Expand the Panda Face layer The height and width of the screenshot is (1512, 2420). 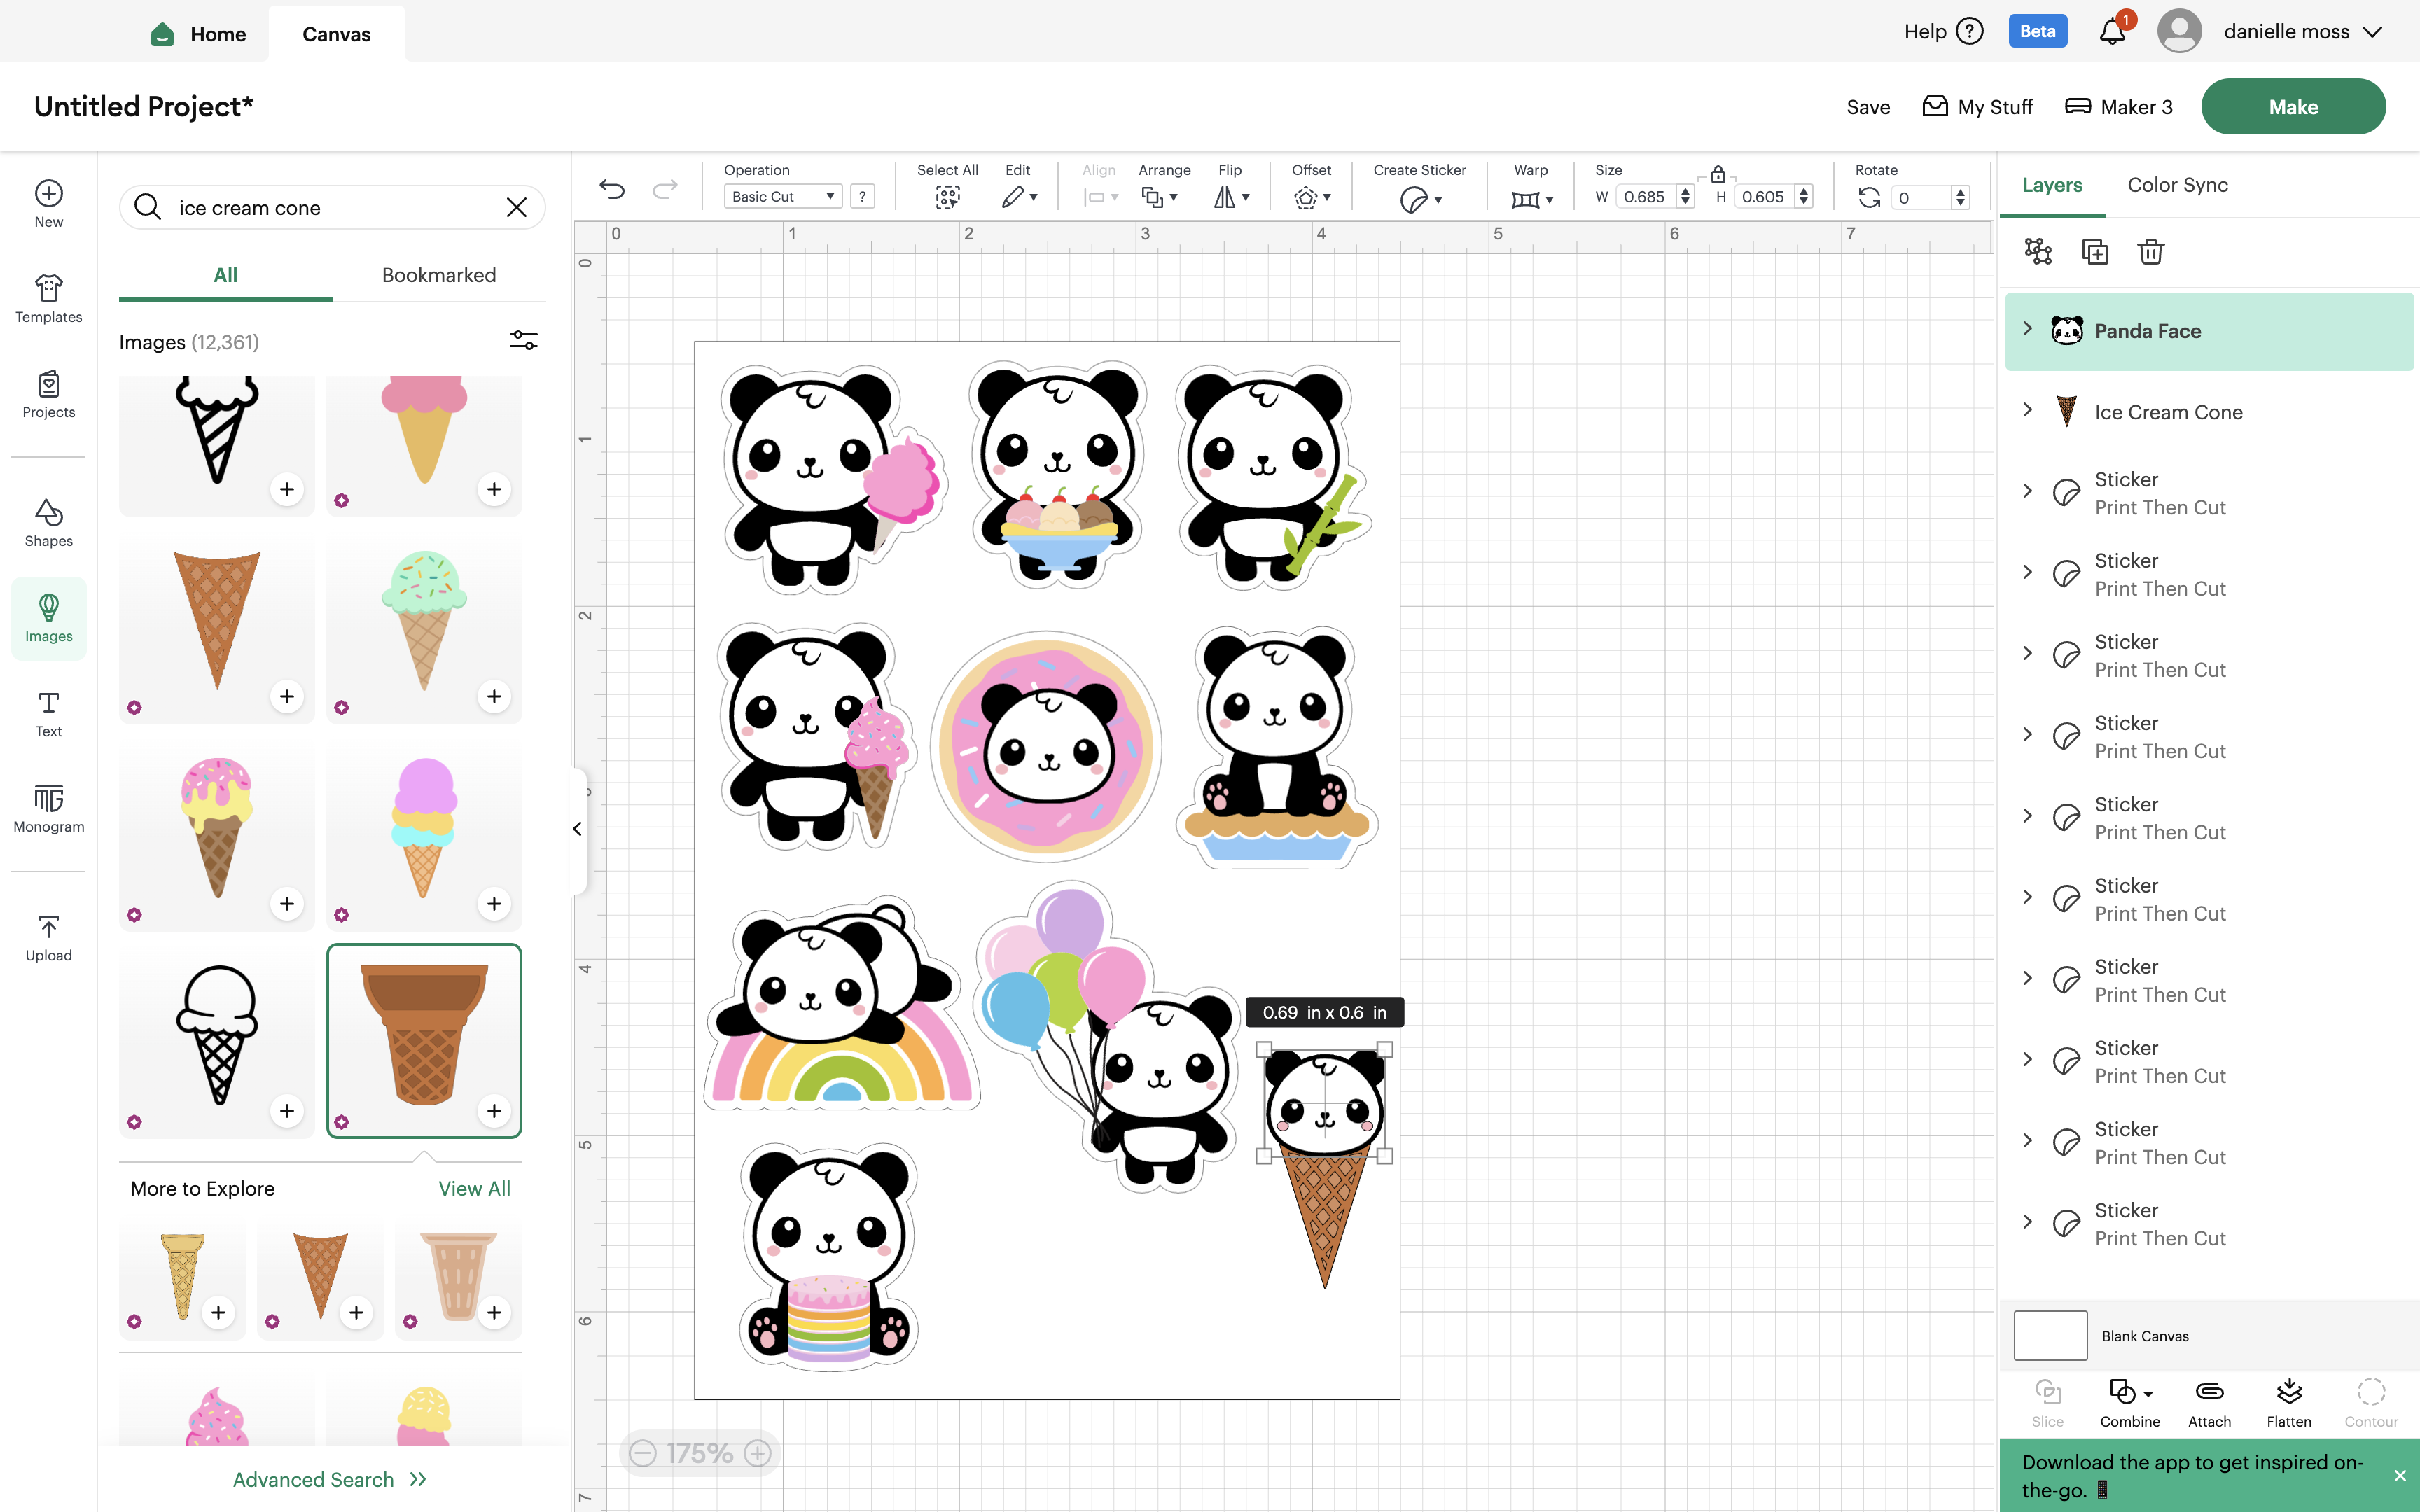(2027, 329)
